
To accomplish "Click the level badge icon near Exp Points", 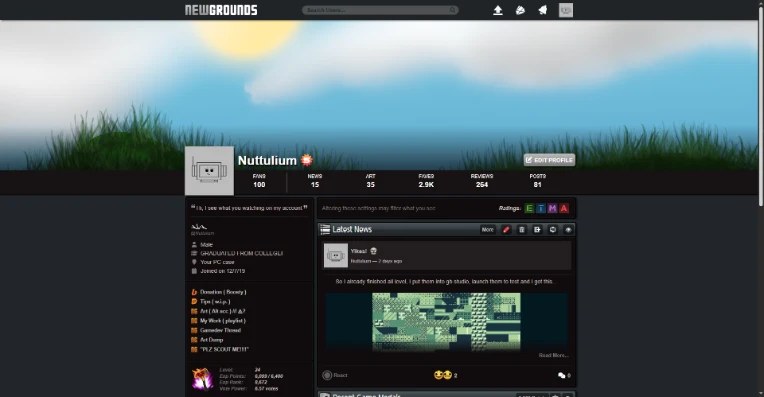I will 202,379.
